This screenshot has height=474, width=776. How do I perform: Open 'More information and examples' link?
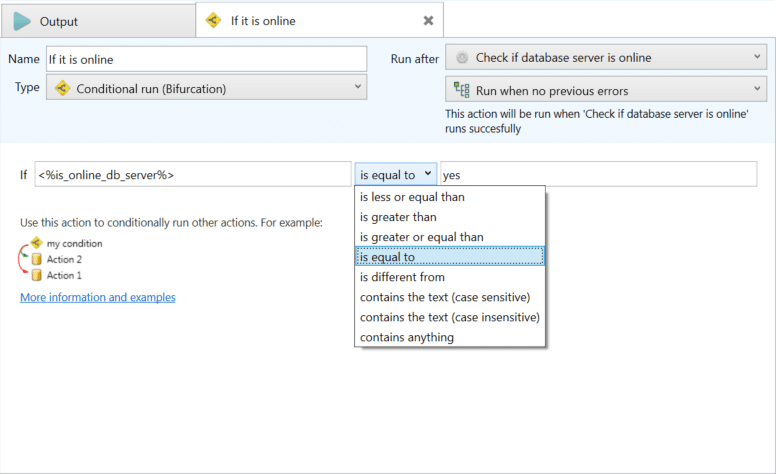[97, 297]
